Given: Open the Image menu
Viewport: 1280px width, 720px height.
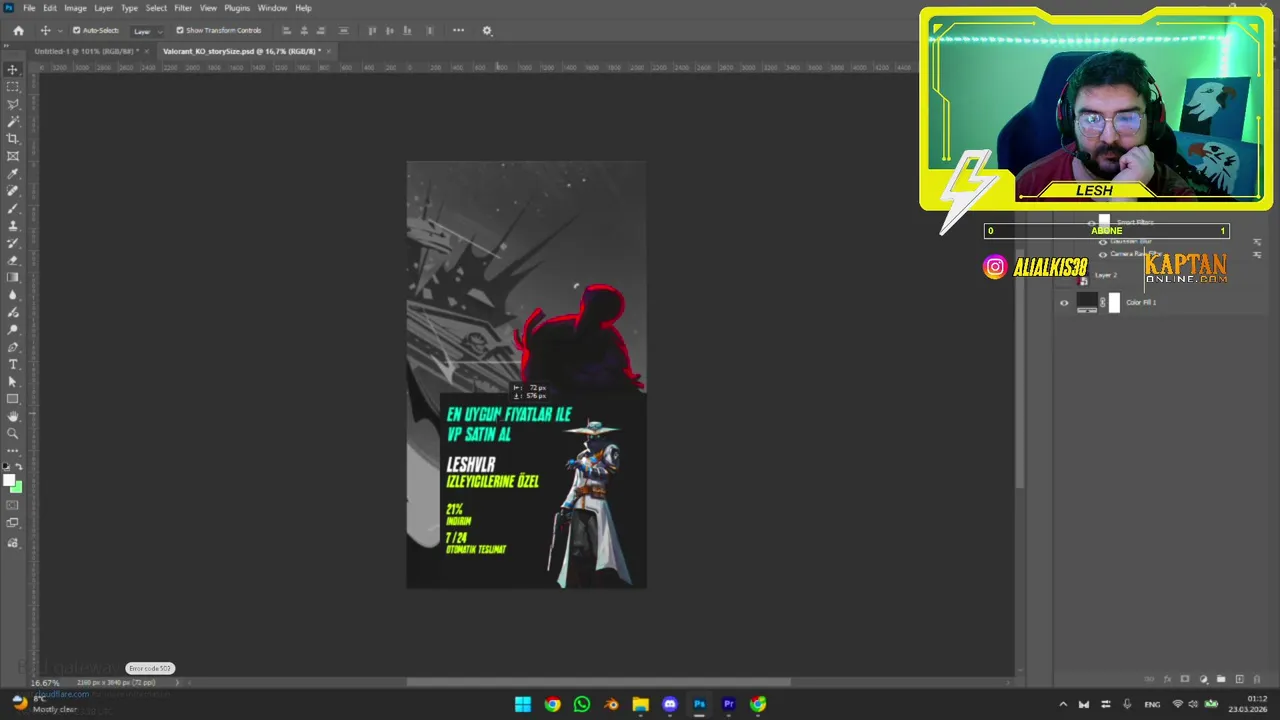Looking at the screenshot, I should click(75, 8).
